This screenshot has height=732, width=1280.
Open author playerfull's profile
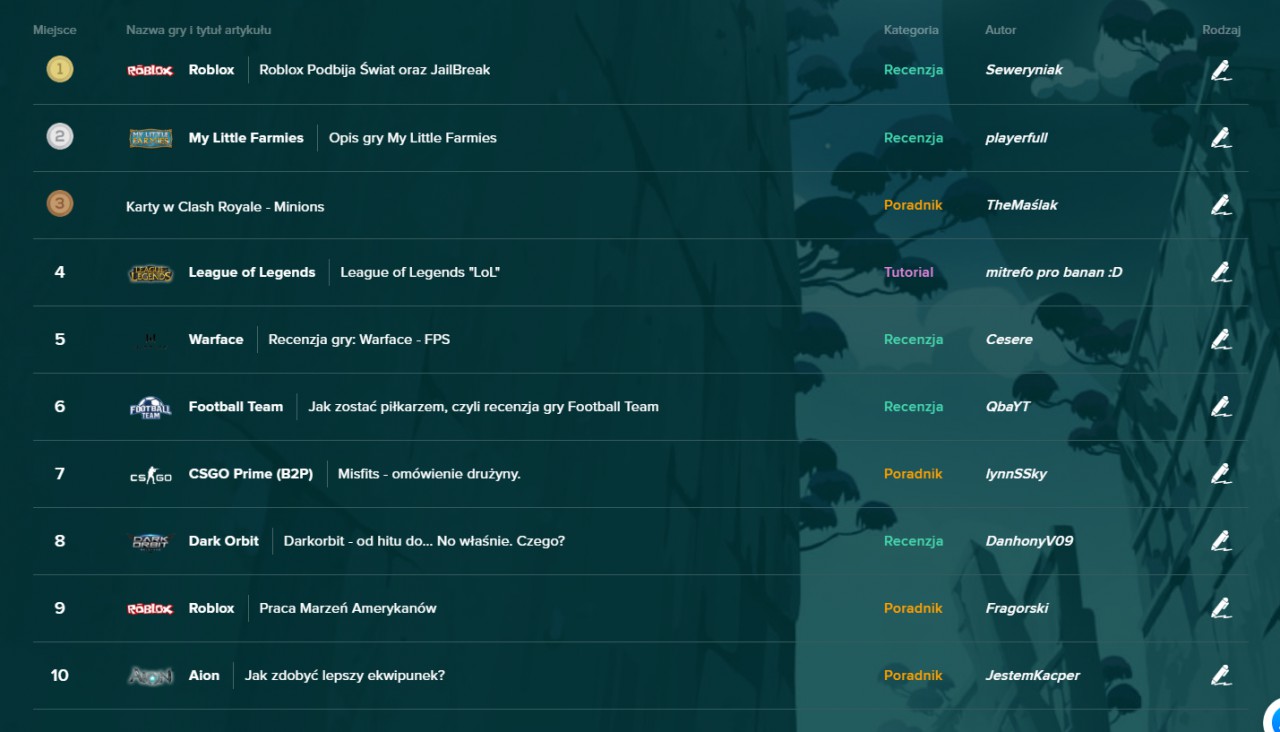[1016, 138]
